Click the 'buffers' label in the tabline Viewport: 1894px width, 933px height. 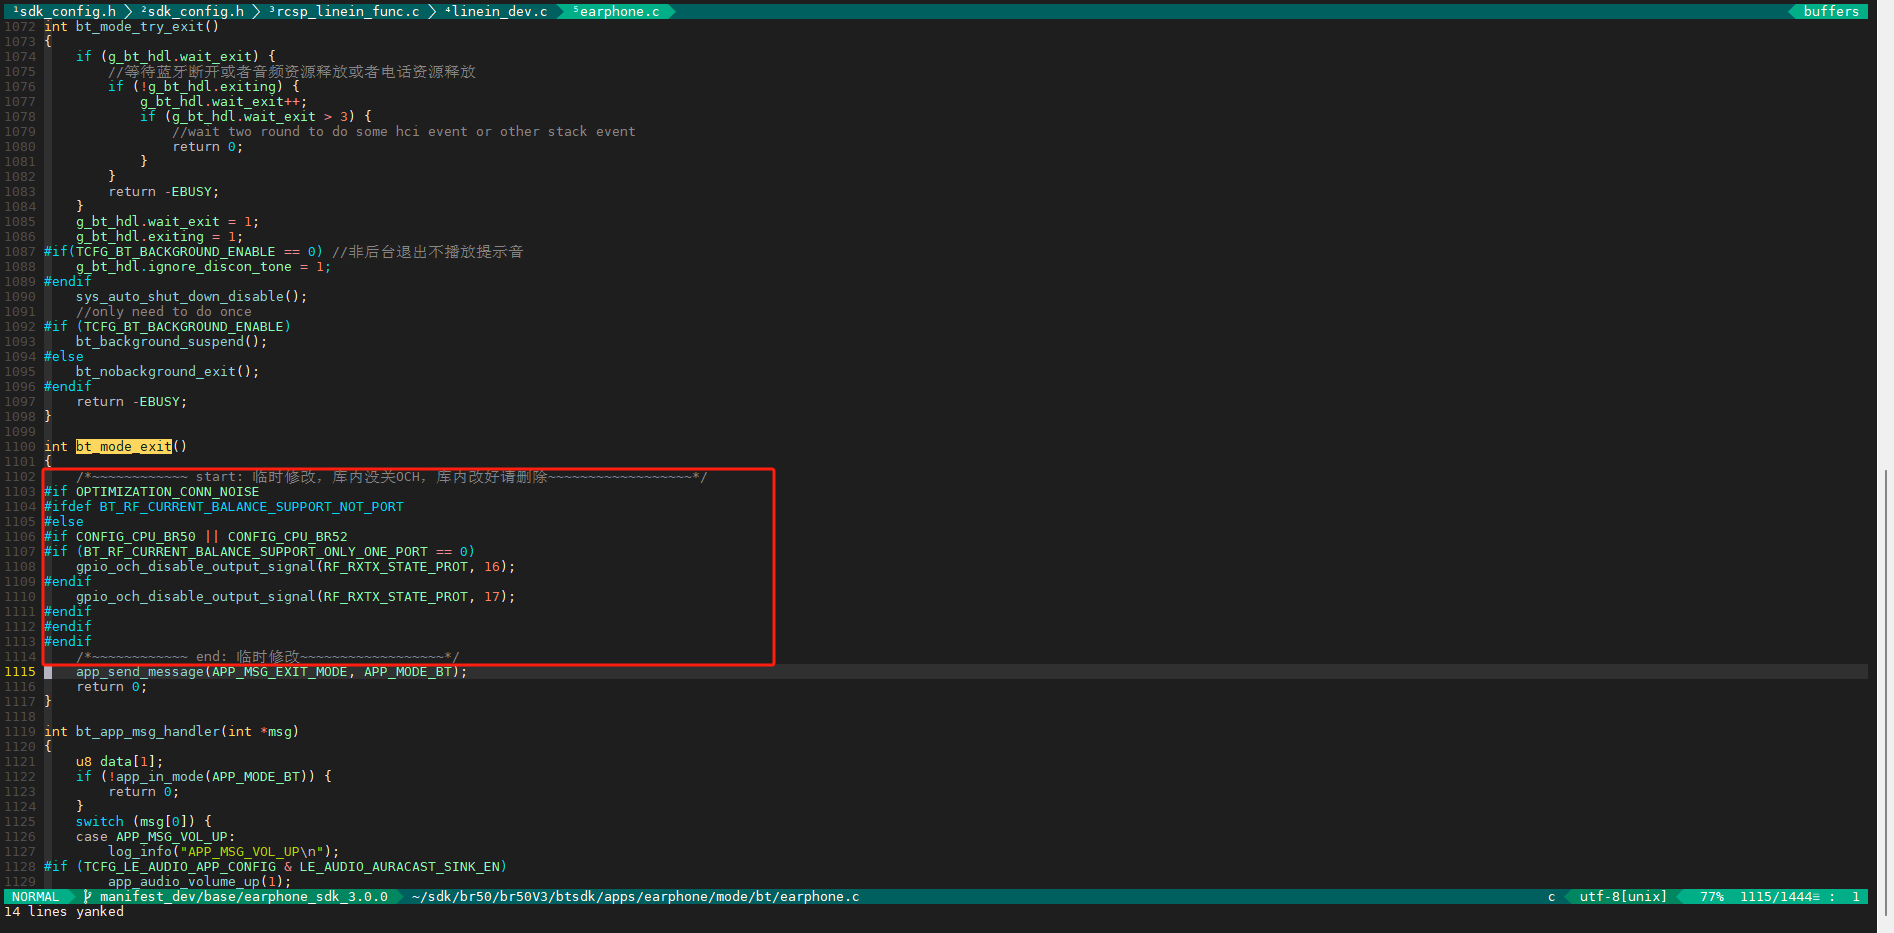pyautogui.click(x=1831, y=11)
